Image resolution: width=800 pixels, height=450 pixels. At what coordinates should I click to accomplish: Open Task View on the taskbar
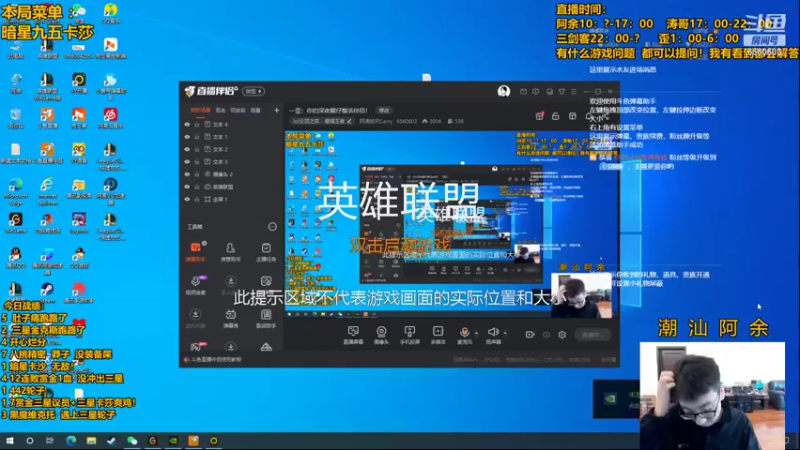(x=49, y=441)
